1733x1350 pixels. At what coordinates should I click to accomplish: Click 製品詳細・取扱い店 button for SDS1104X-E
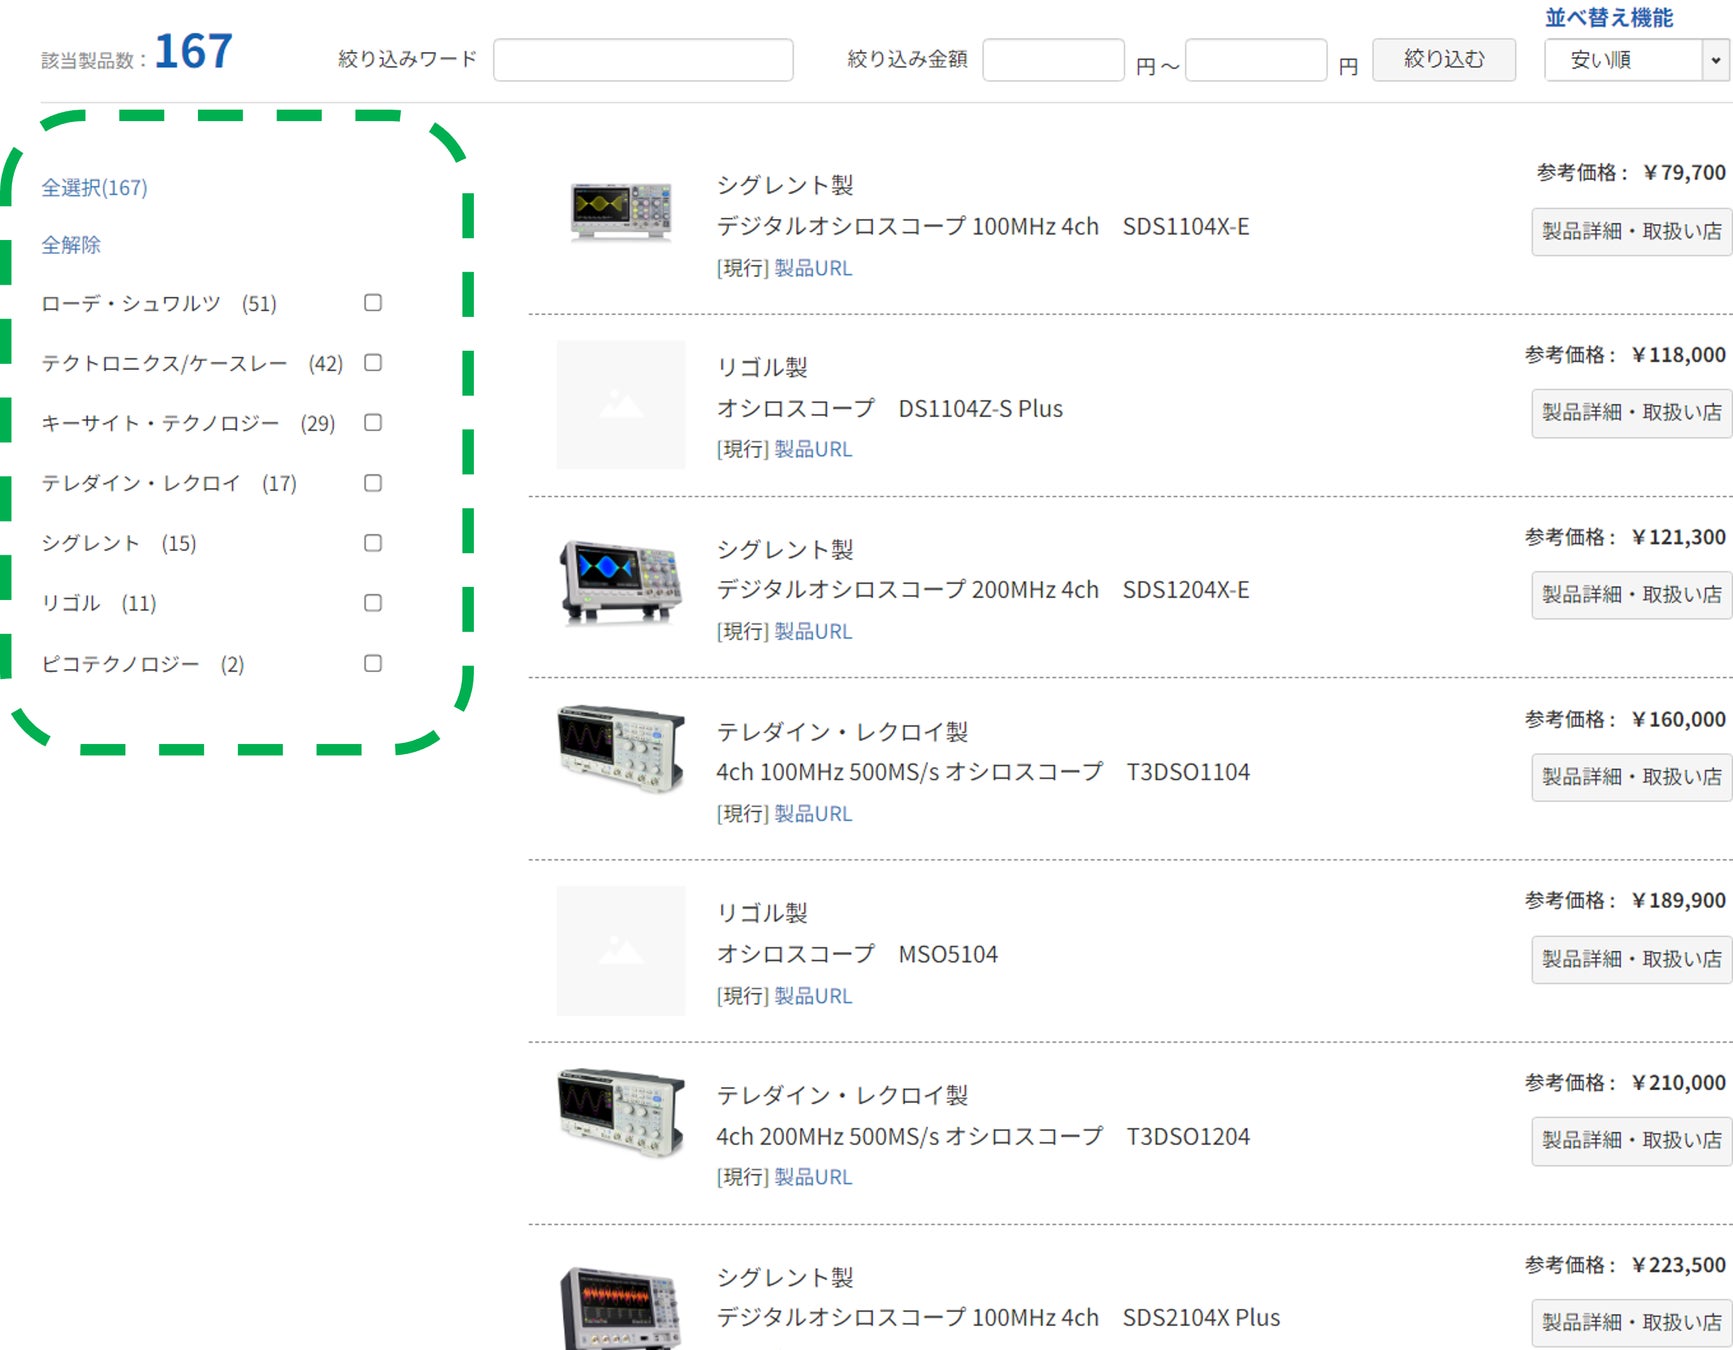point(1632,231)
